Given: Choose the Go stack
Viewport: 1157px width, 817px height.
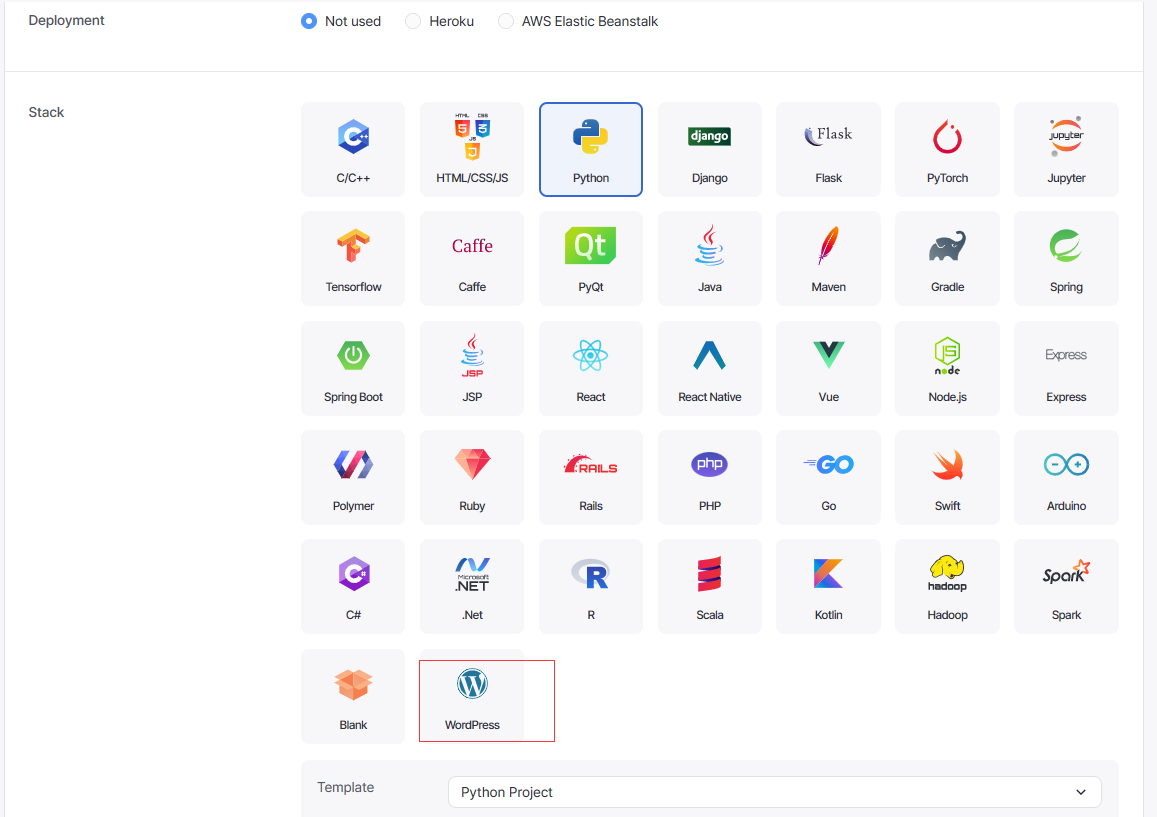Looking at the screenshot, I should coord(828,478).
